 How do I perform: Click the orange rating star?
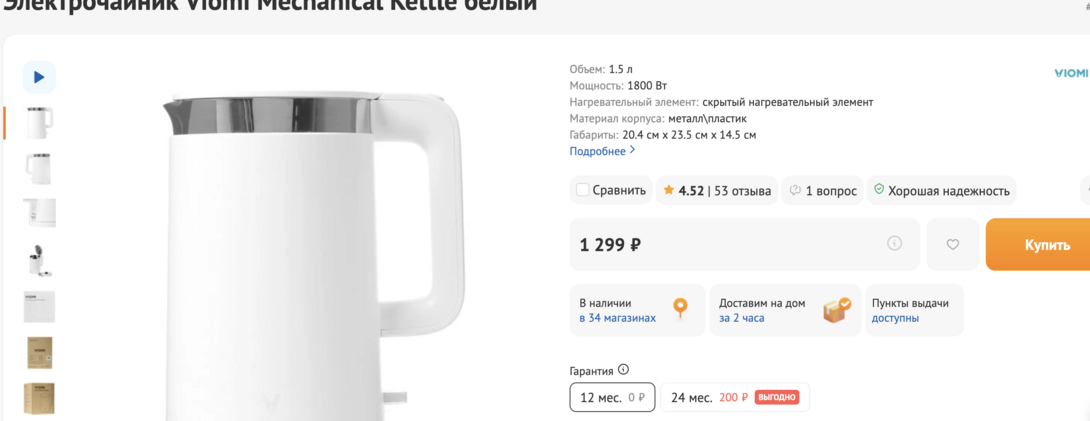pyautogui.click(x=669, y=191)
